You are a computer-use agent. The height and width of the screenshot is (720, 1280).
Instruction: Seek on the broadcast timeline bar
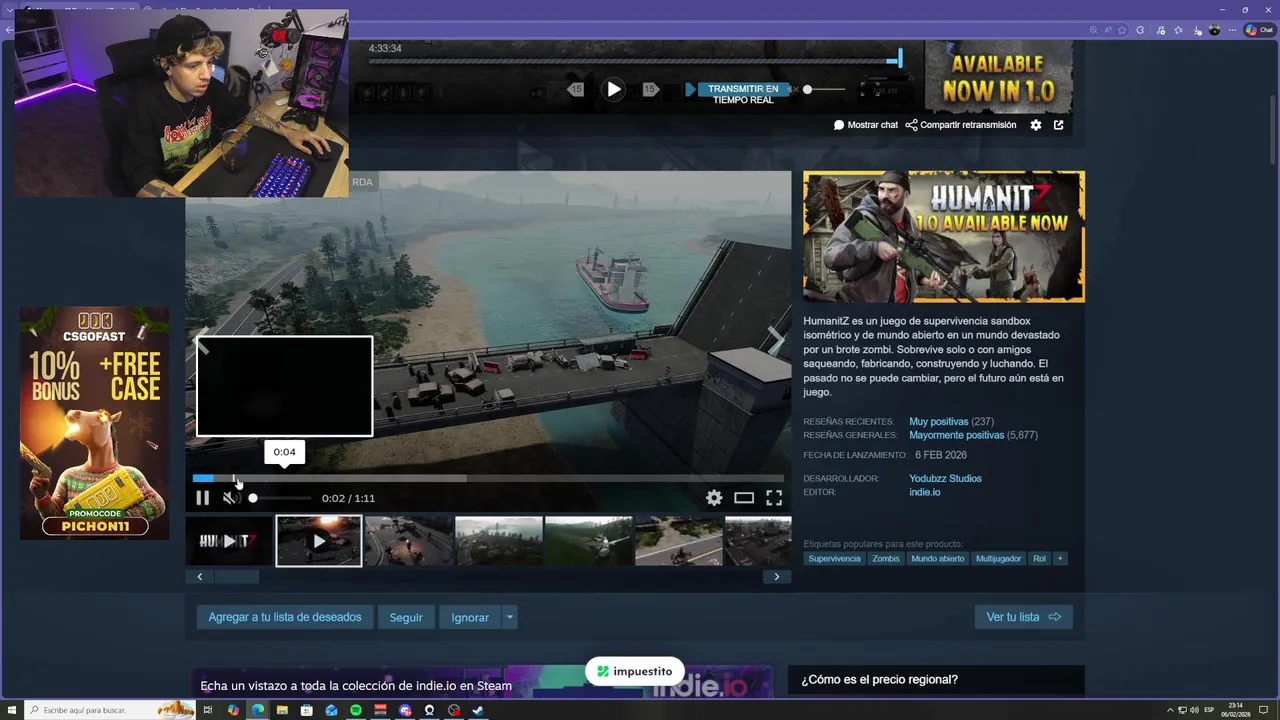point(635,60)
